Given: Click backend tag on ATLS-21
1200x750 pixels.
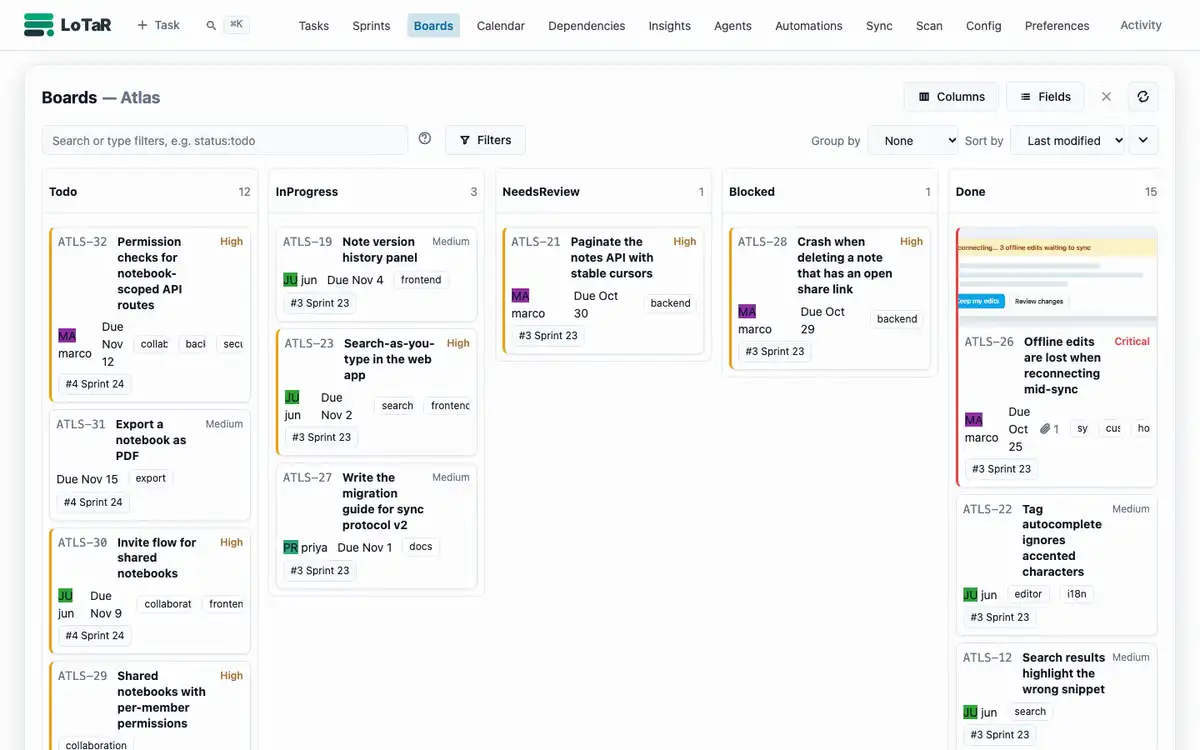Looking at the screenshot, I should tap(670, 303).
